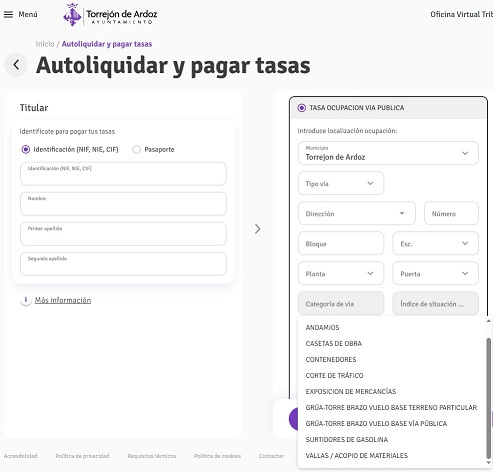Choose GRÚA-TORRE BRAZO VUELO BASE TERRENO PARTICULAR

click(392, 407)
